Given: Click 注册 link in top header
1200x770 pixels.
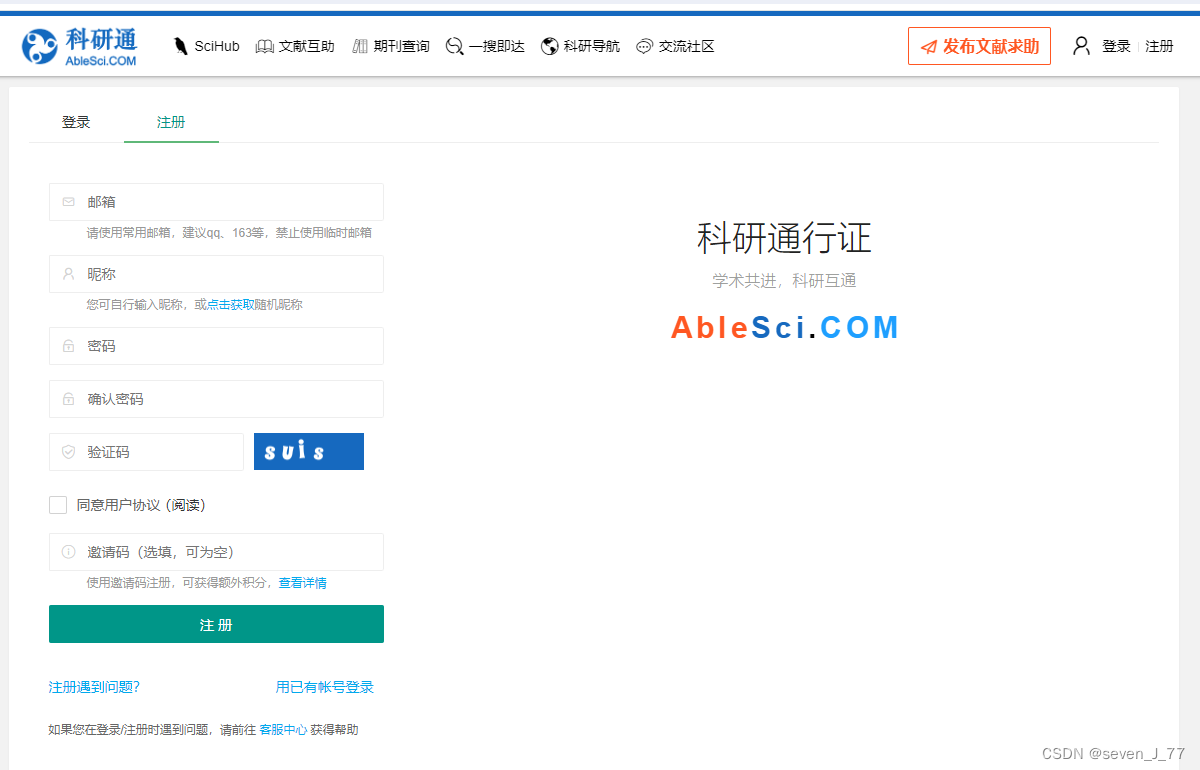Looking at the screenshot, I should [x=1159, y=46].
